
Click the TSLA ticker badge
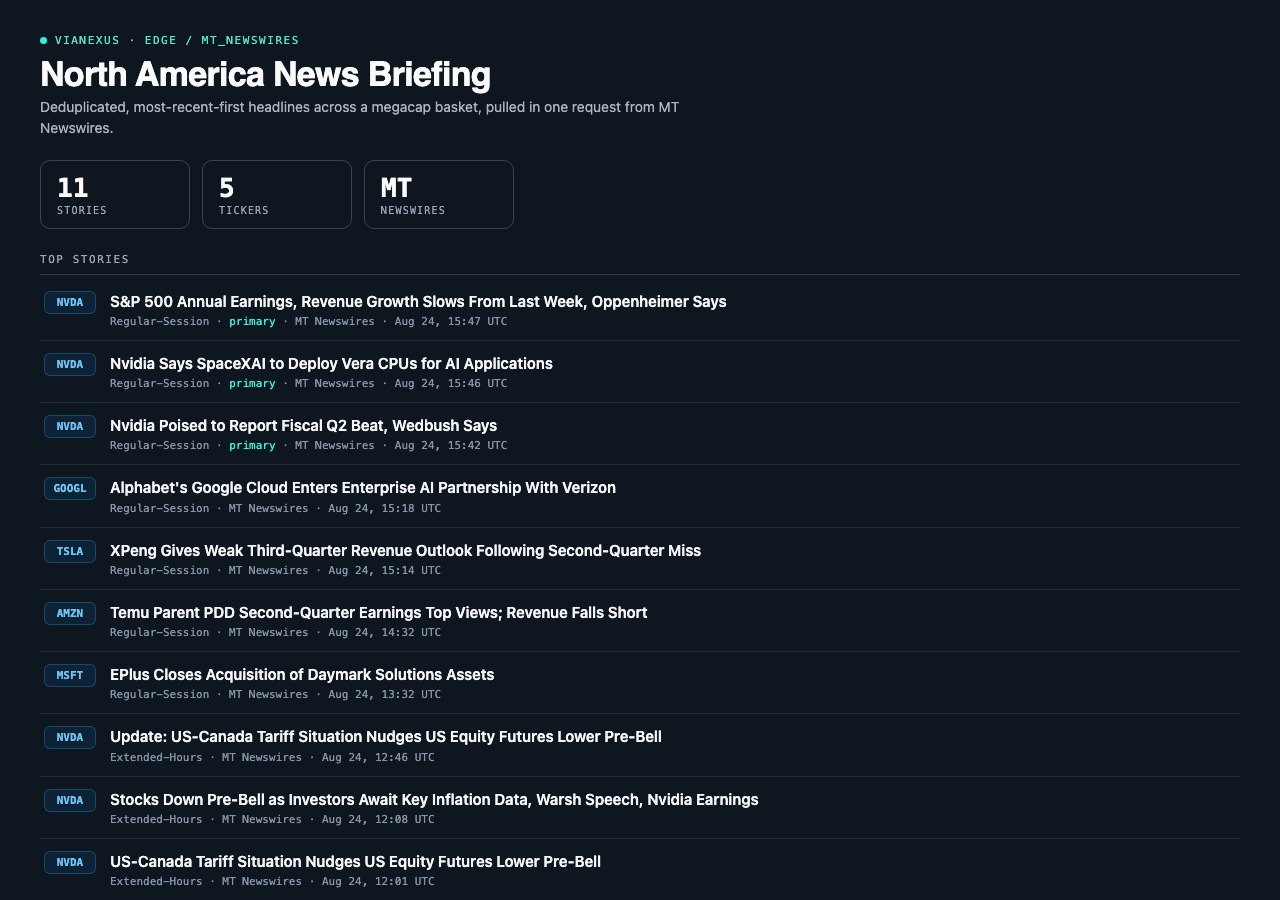tap(70, 551)
